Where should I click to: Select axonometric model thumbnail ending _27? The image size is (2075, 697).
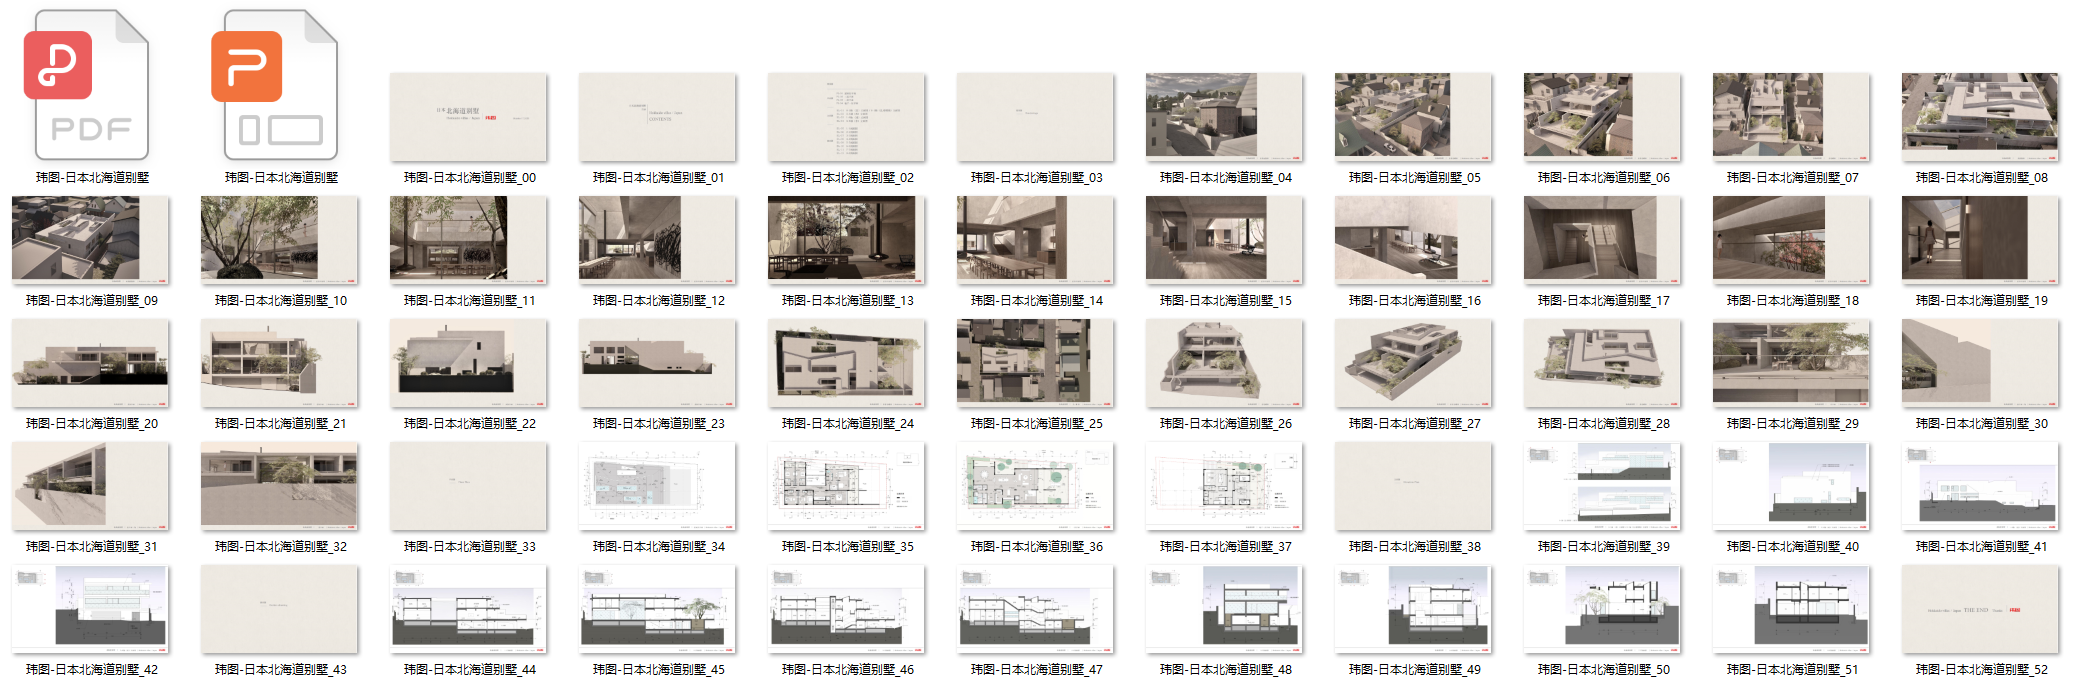[1413, 363]
